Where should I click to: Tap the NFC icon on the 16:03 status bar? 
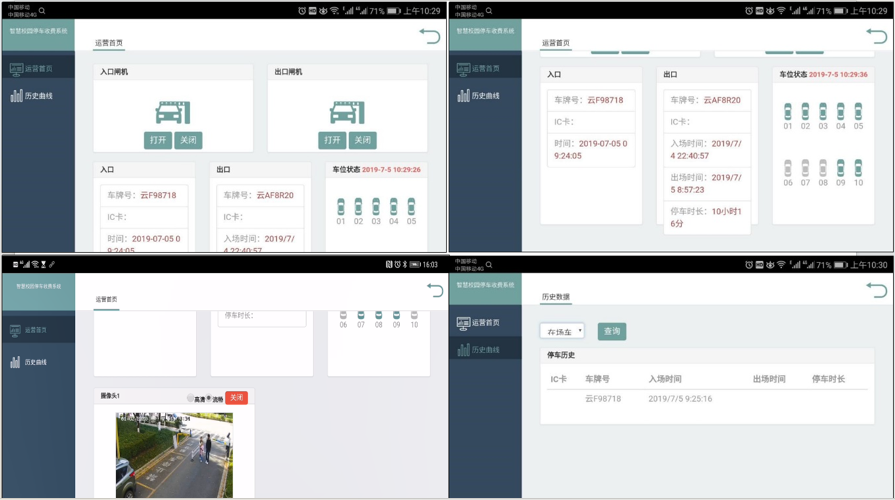389,264
